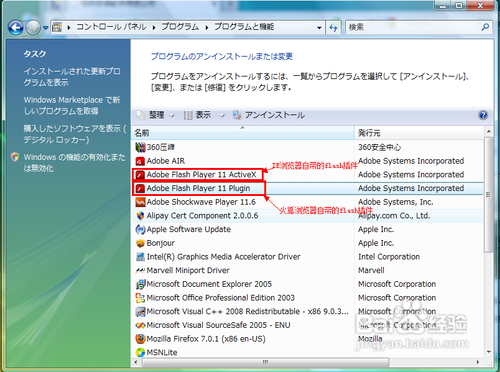Click the Adobe AIR name text
Image resolution: width=500 pixels, height=372 pixels.
point(166,161)
